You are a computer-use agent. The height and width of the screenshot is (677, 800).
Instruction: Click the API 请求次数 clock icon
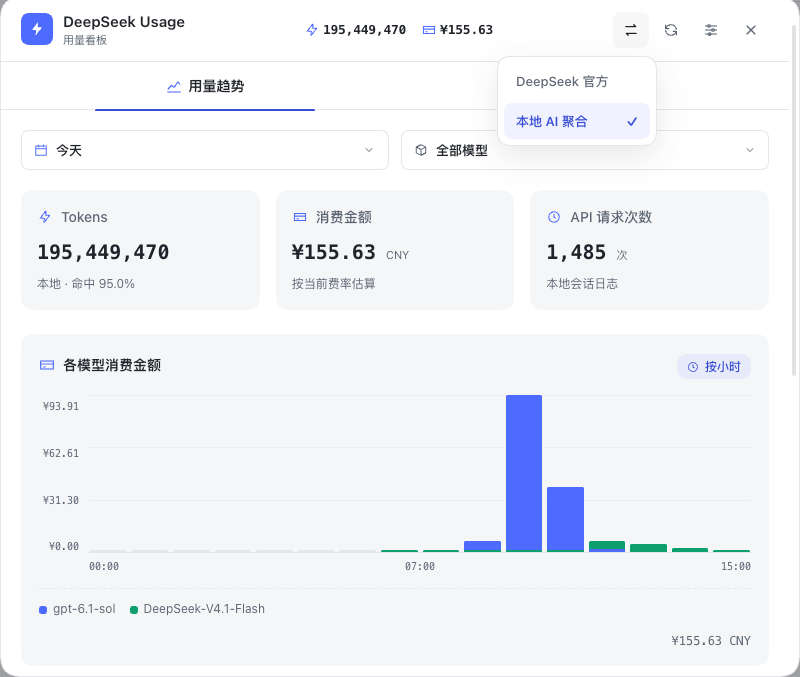pyautogui.click(x=554, y=217)
